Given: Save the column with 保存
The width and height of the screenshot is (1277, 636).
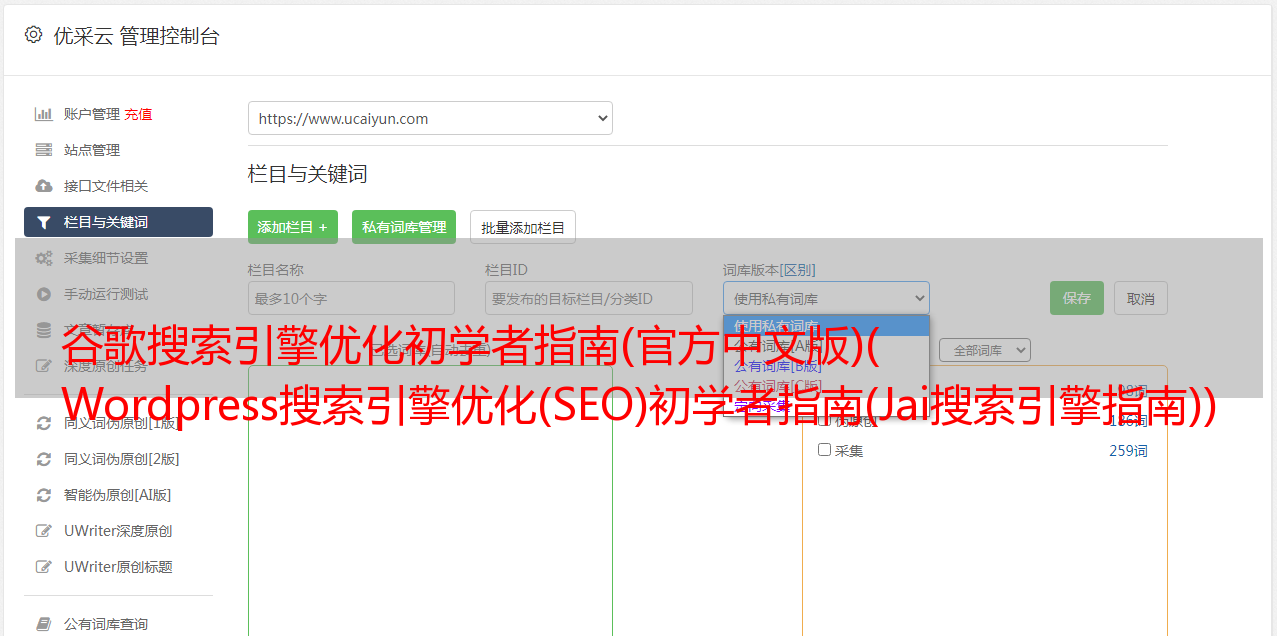Looking at the screenshot, I should 1077,298.
